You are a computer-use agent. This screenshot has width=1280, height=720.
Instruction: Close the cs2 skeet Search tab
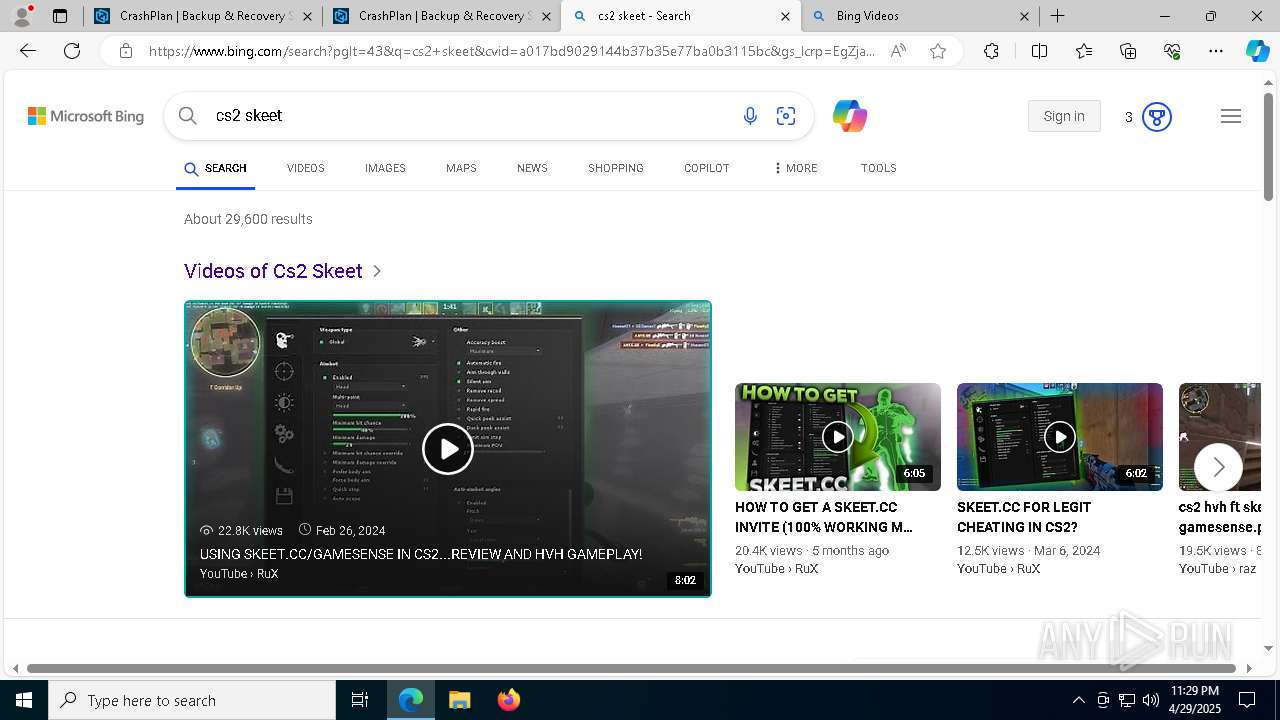point(785,16)
